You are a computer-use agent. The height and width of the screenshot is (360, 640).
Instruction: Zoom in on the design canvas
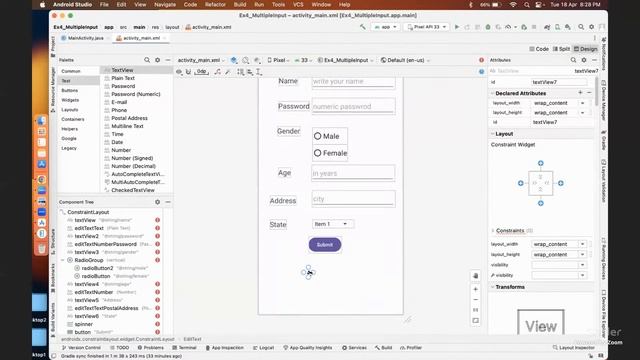(x=476, y=289)
